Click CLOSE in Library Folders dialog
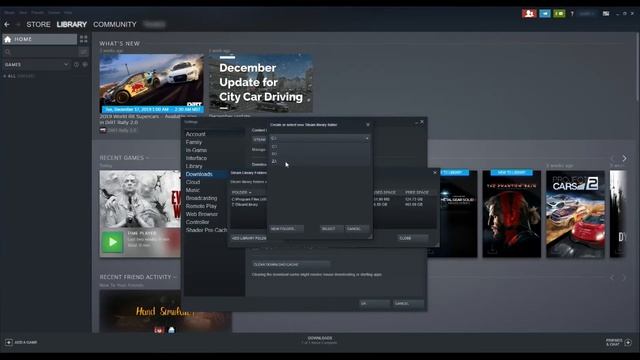 pyautogui.click(x=413, y=238)
